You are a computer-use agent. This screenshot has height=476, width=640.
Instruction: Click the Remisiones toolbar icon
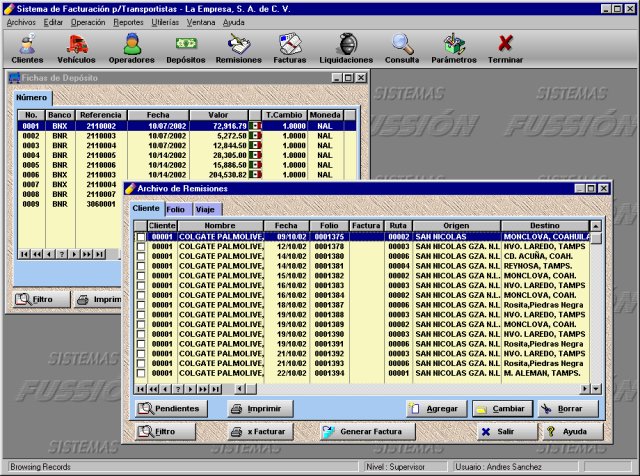pyautogui.click(x=238, y=48)
